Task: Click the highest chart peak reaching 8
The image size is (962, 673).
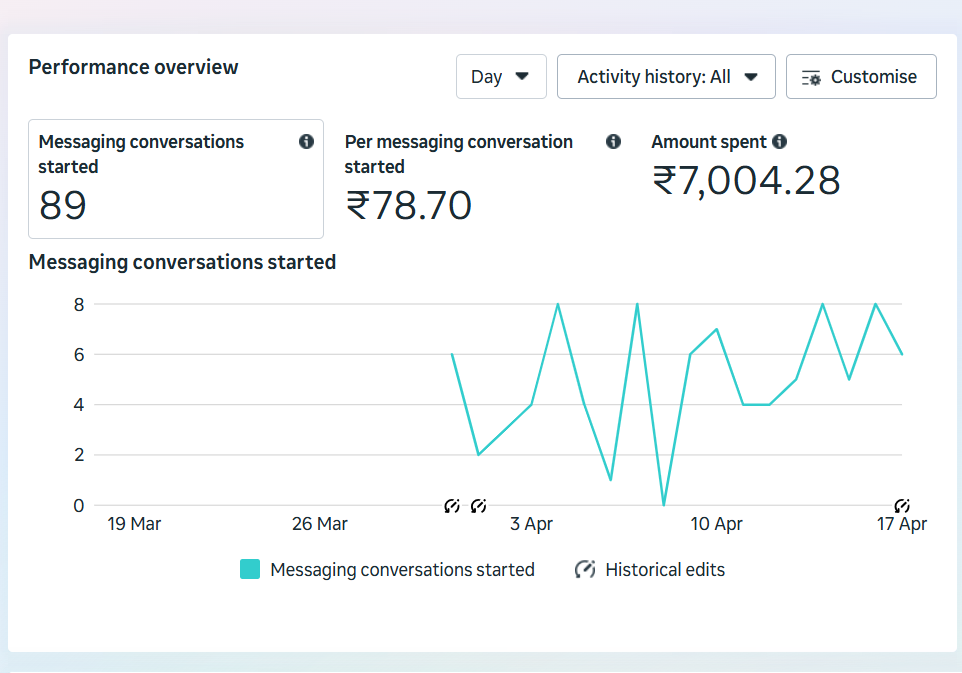Action: [557, 304]
